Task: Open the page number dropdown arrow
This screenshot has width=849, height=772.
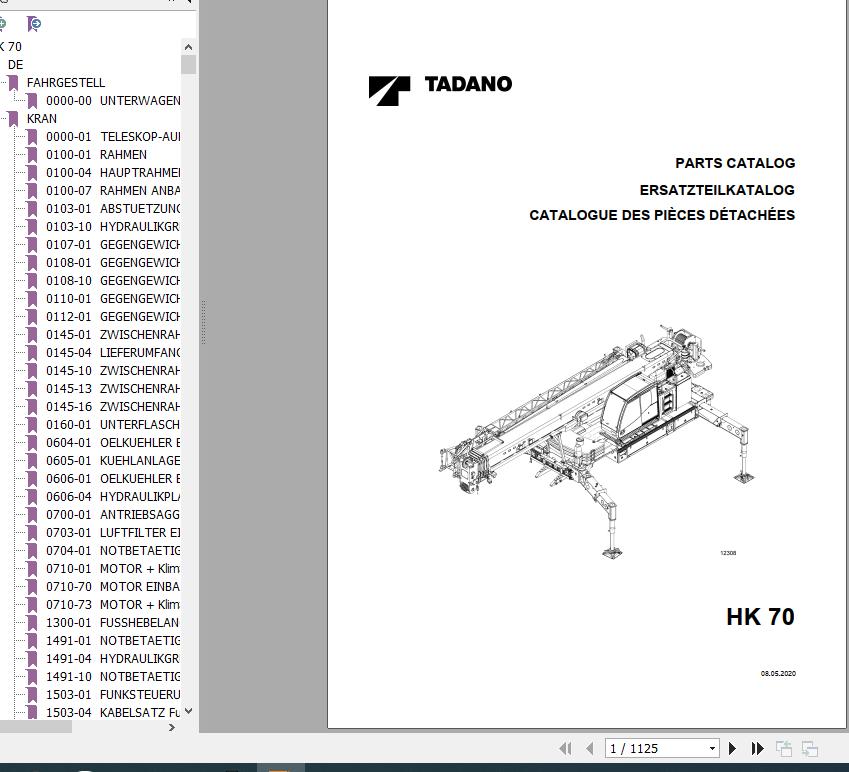Action: coord(711,747)
